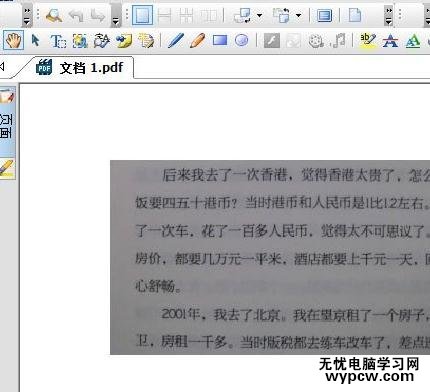
Task: Select the Select Text tool
Action: click(x=58, y=41)
